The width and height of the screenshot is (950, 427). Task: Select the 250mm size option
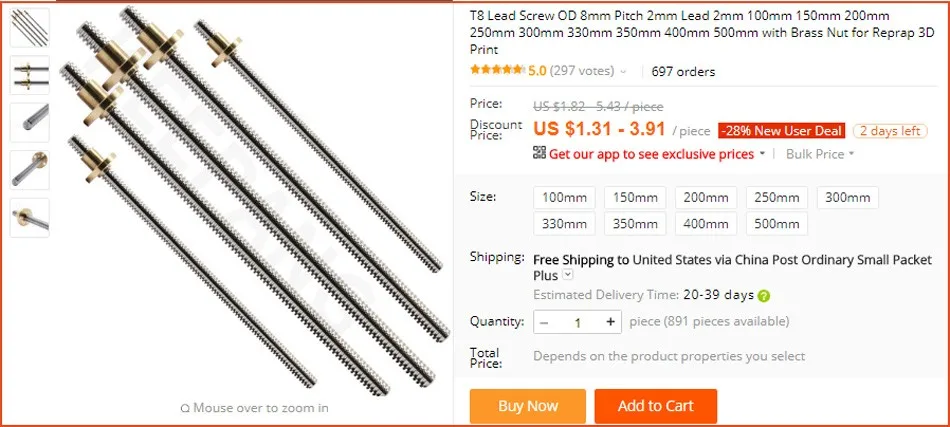click(x=777, y=198)
